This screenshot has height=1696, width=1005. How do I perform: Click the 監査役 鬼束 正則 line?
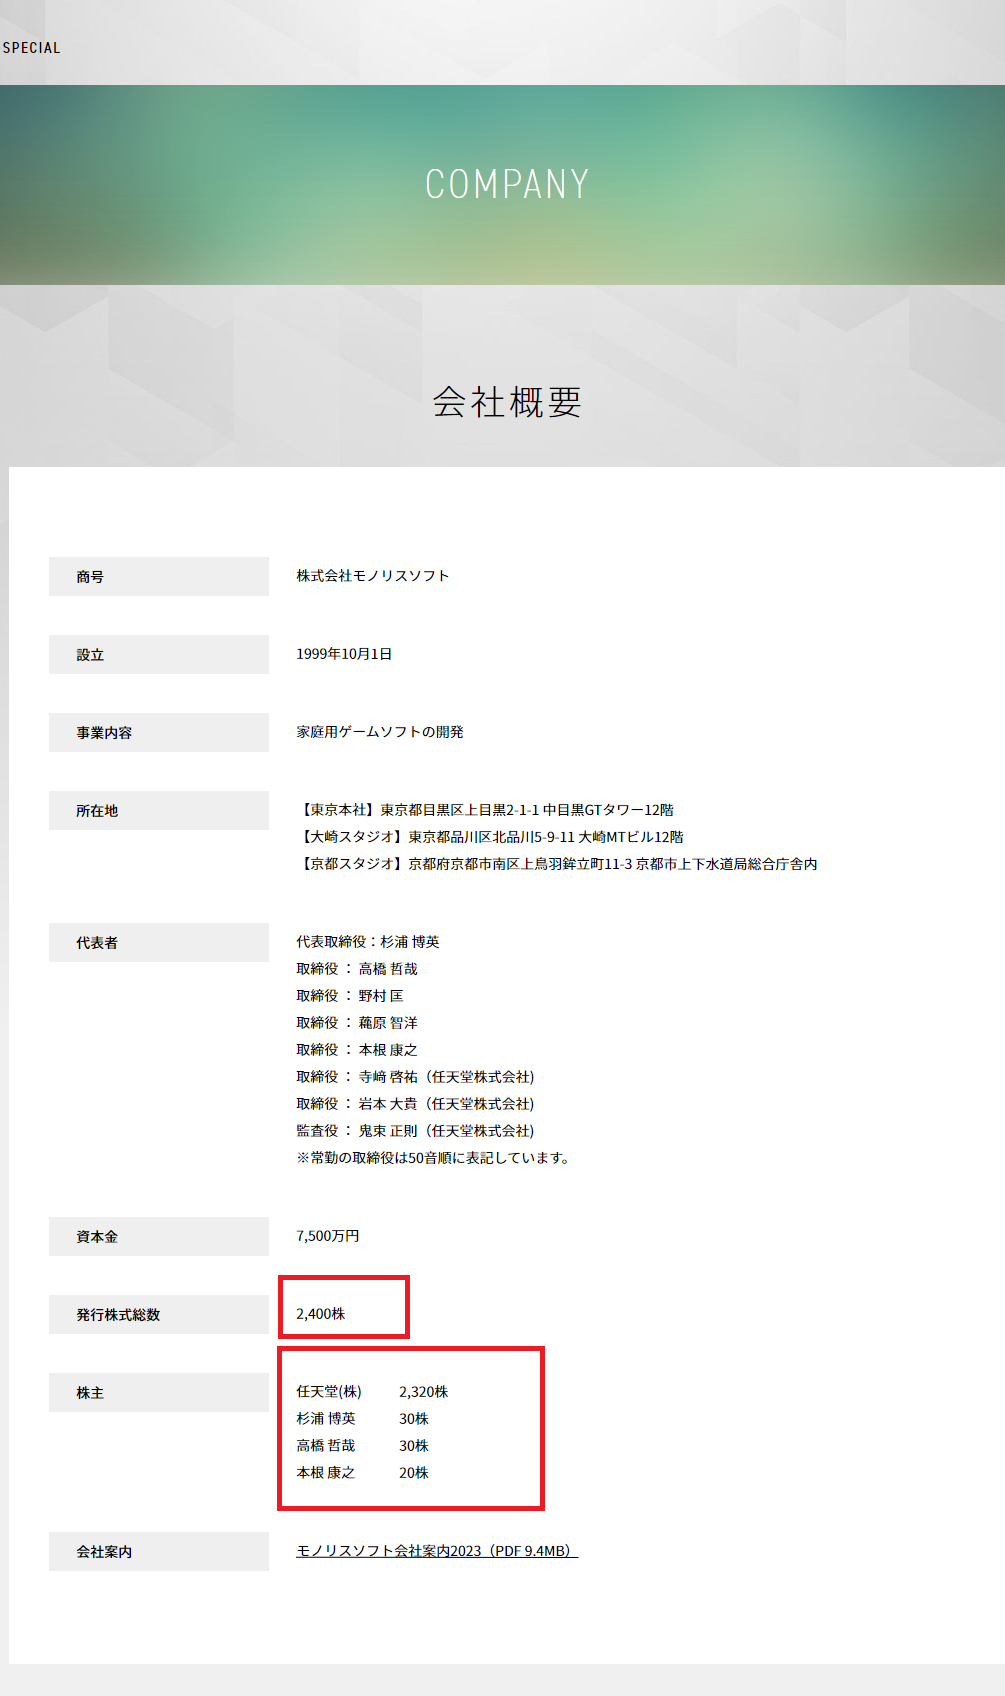416,1131
